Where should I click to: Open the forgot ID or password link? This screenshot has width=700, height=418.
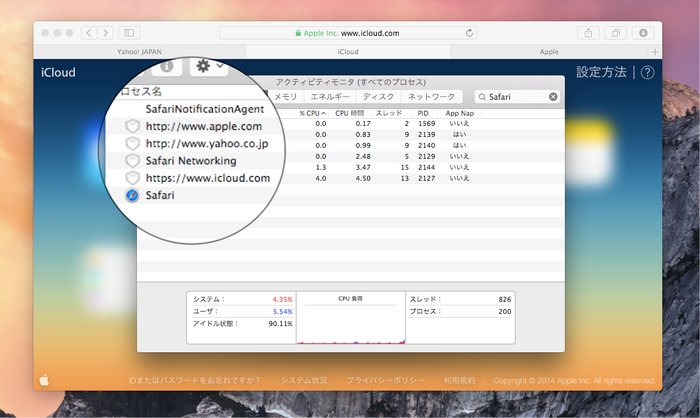[x=195, y=380]
